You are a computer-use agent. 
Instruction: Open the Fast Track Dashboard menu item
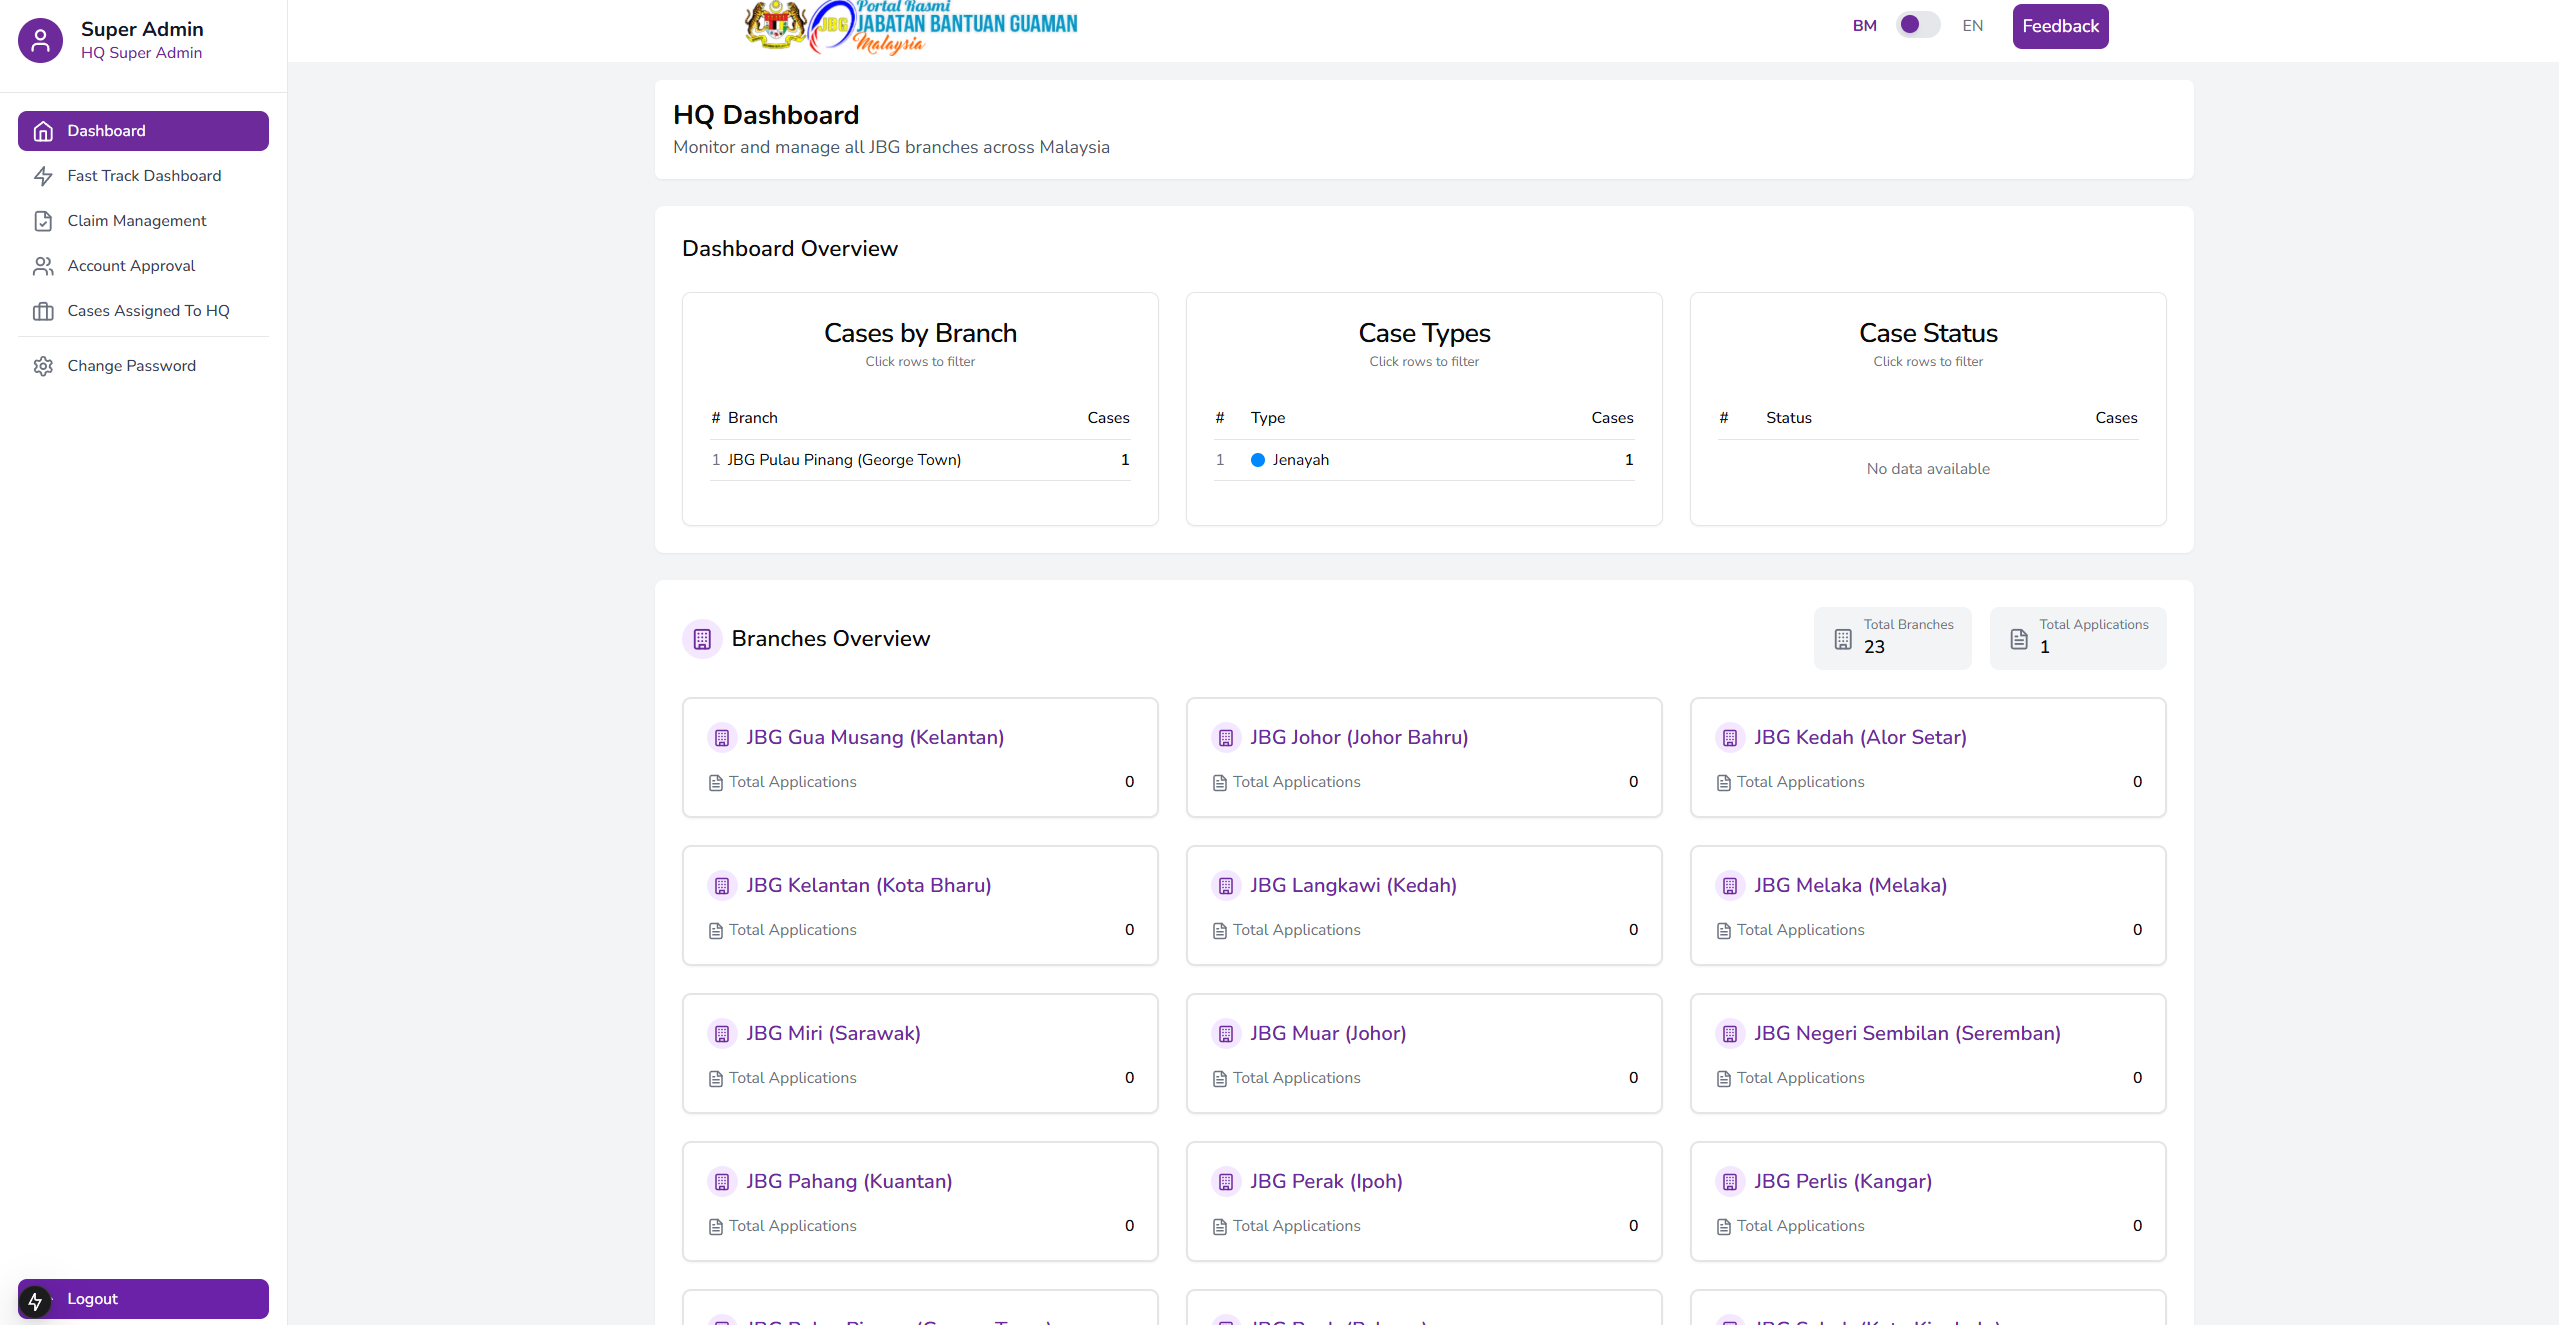[x=144, y=176]
